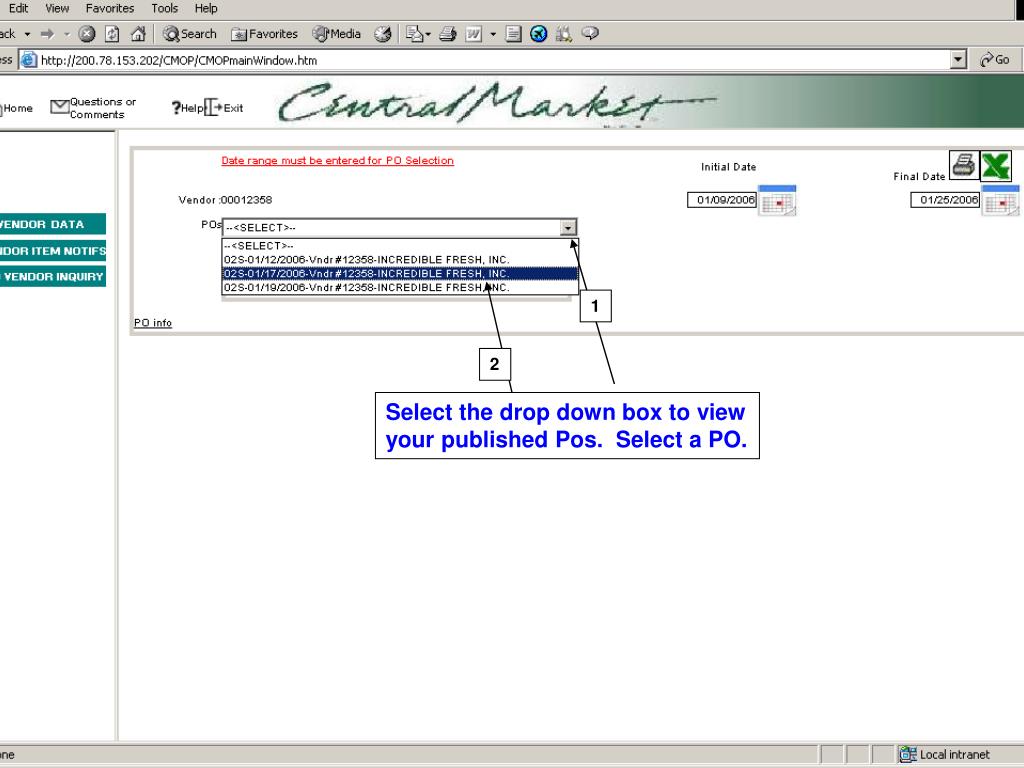The image size is (1024, 768).
Task: Select the --<SELECT>-- option in the list
Action: (x=400, y=246)
